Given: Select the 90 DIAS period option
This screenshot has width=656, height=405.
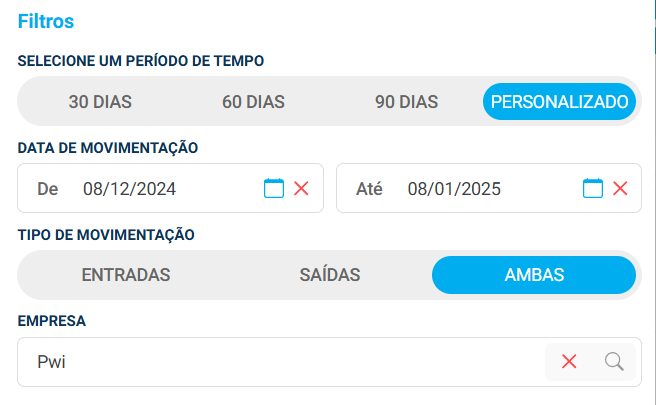Looking at the screenshot, I should [x=406, y=101].
